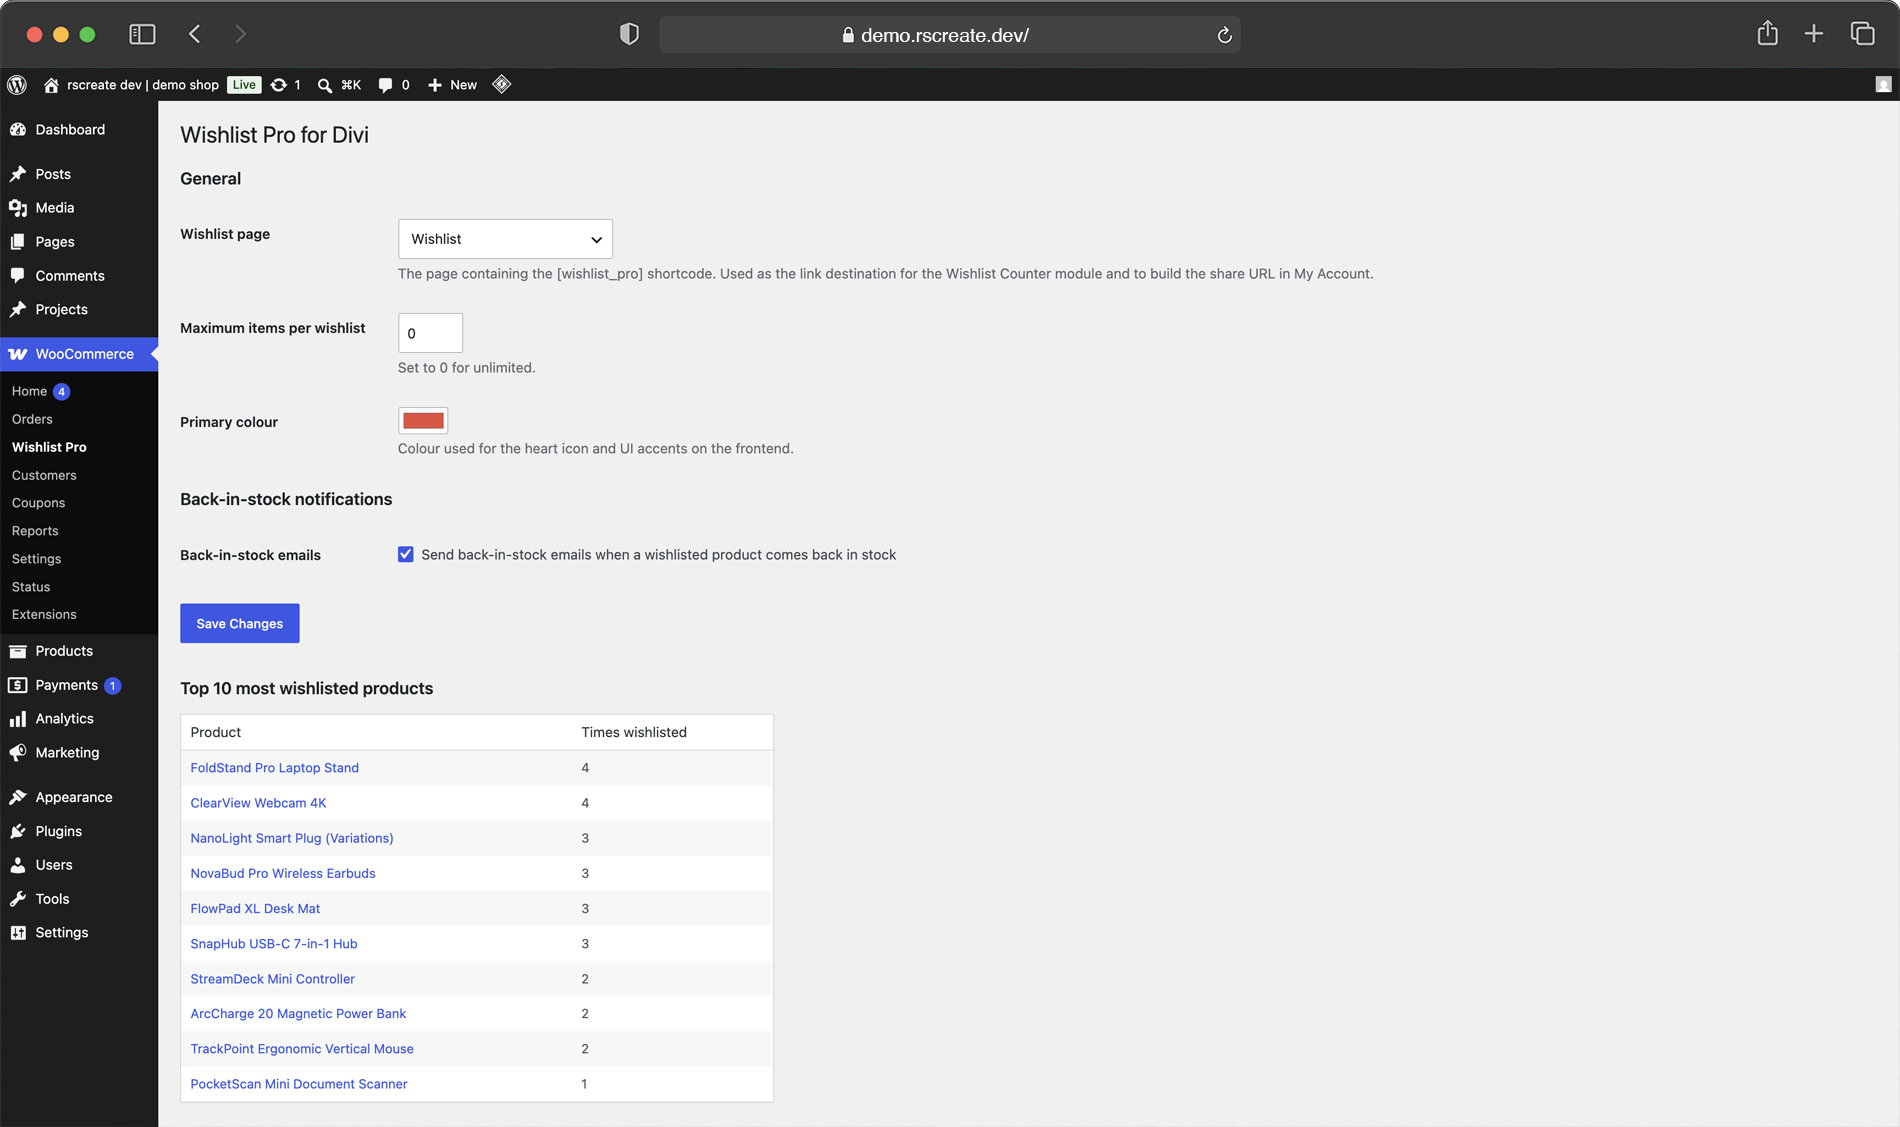The width and height of the screenshot is (1900, 1127).
Task: Click the Tools wrench icon in sidebar
Action: point(18,899)
